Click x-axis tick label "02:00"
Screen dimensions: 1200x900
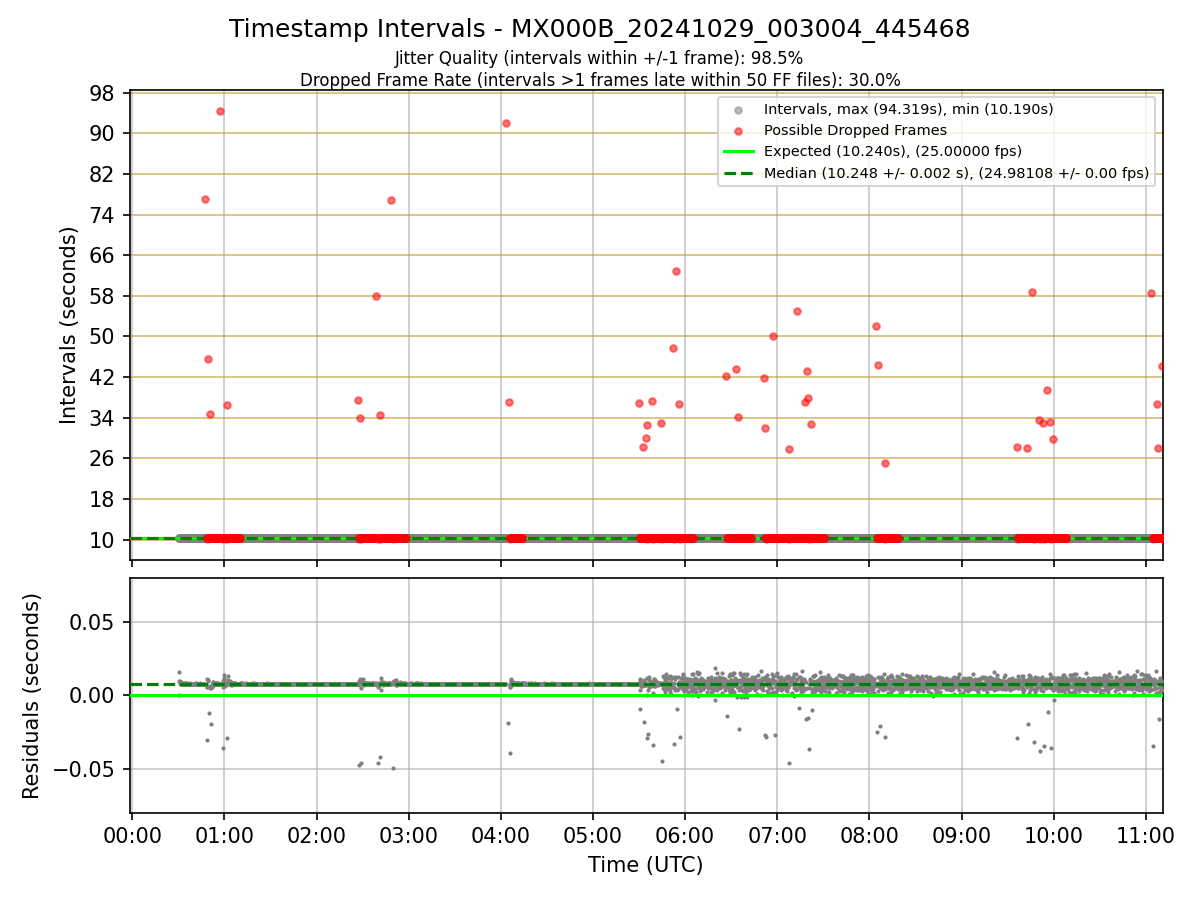click(x=316, y=835)
